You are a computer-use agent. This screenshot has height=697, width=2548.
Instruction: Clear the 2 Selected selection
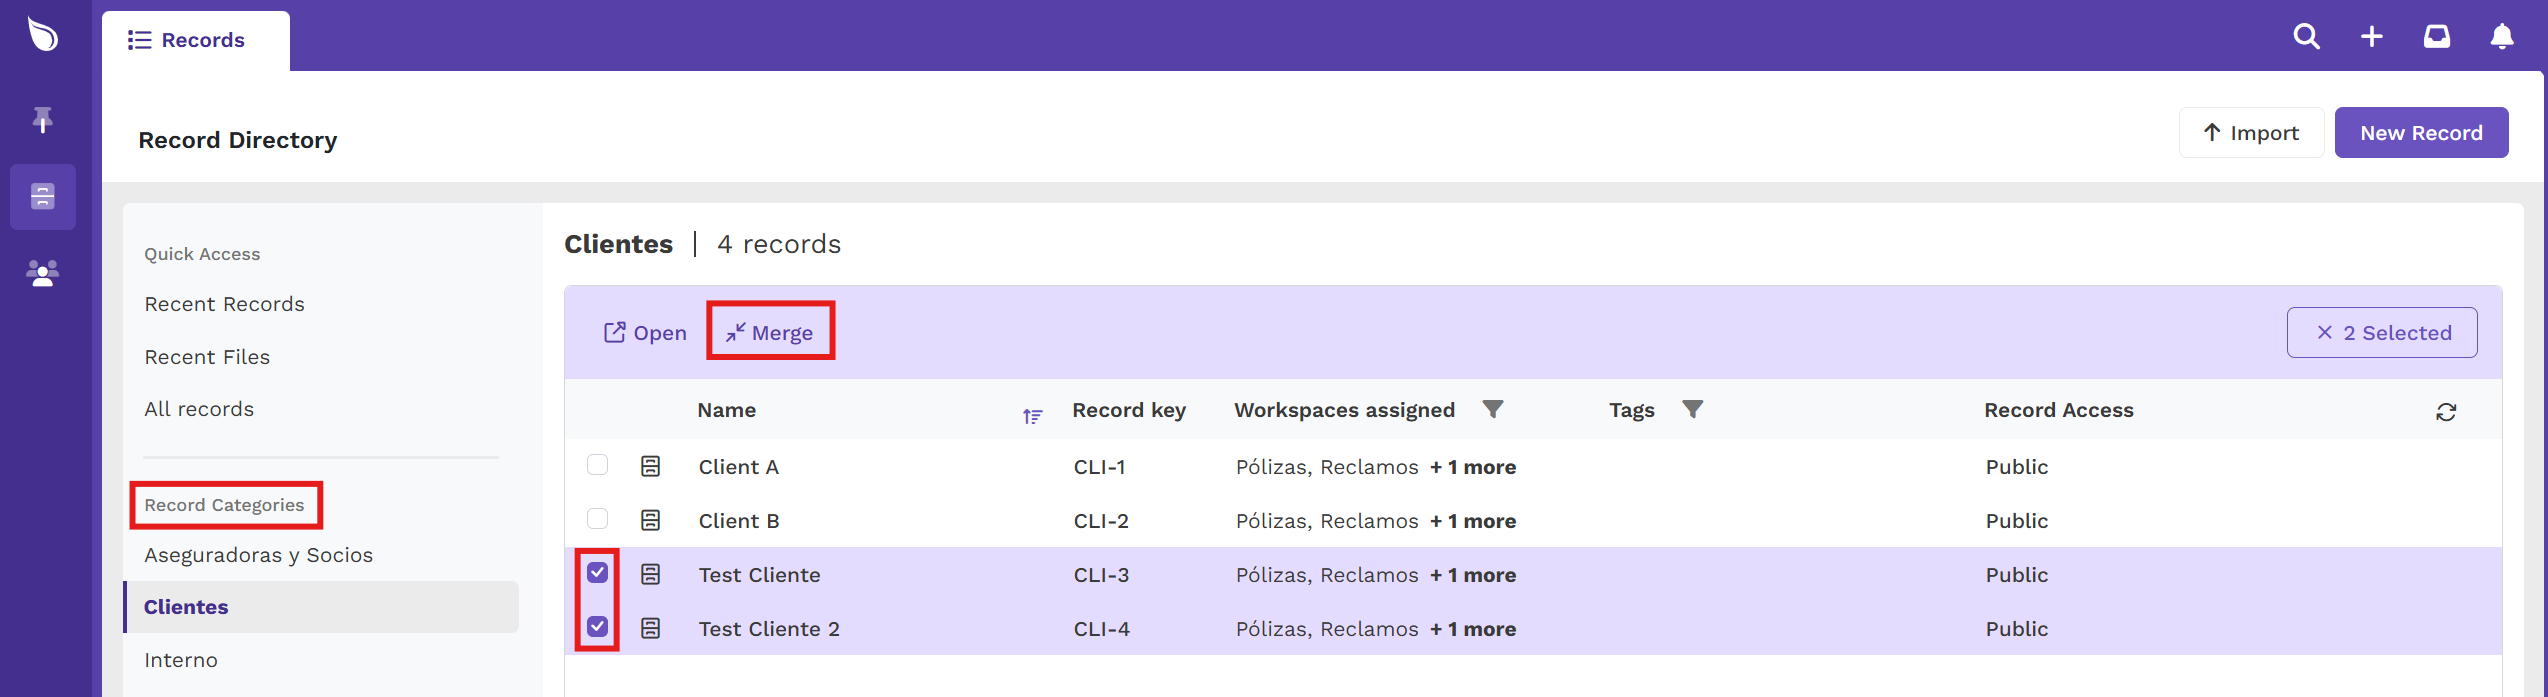[2382, 333]
